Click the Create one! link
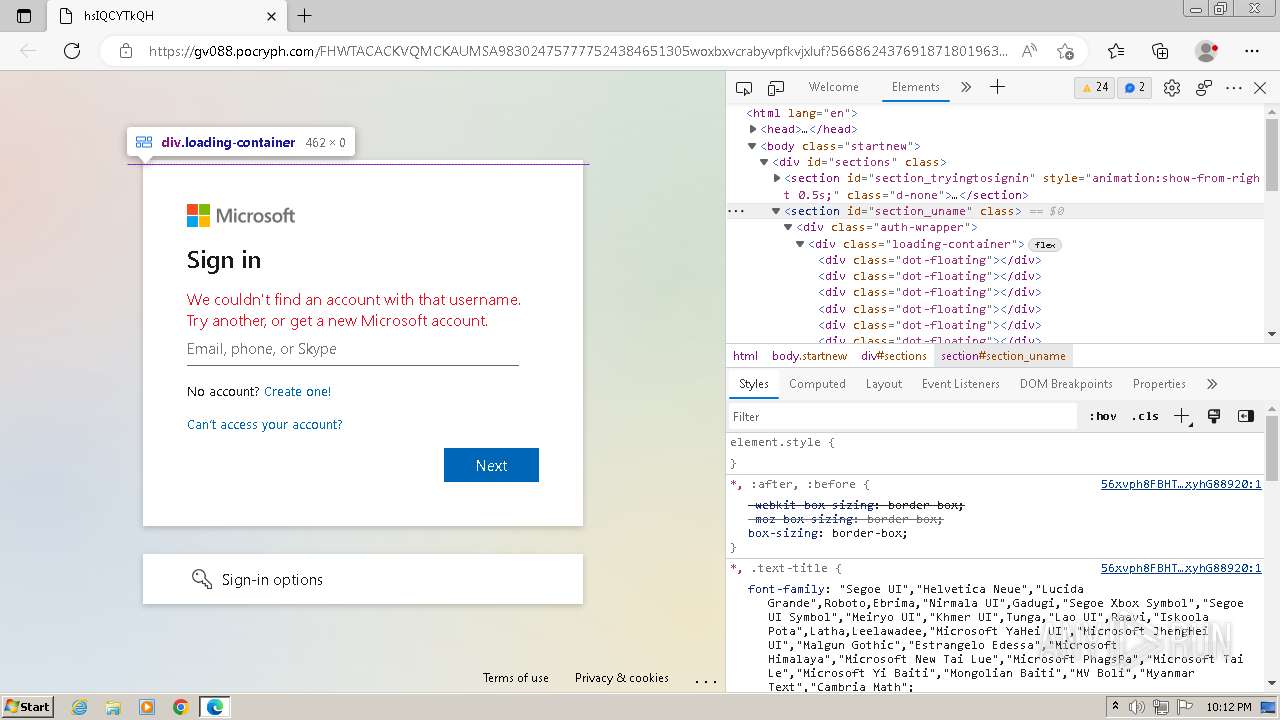The height and width of the screenshot is (720, 1280). (x=297, y=392)
